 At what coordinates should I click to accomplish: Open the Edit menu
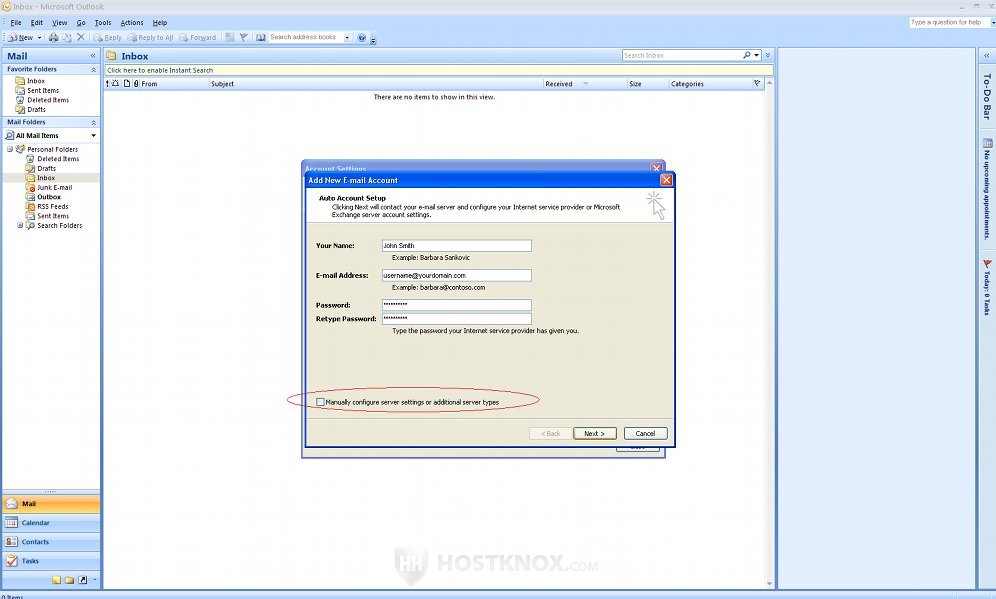[37, 22]
